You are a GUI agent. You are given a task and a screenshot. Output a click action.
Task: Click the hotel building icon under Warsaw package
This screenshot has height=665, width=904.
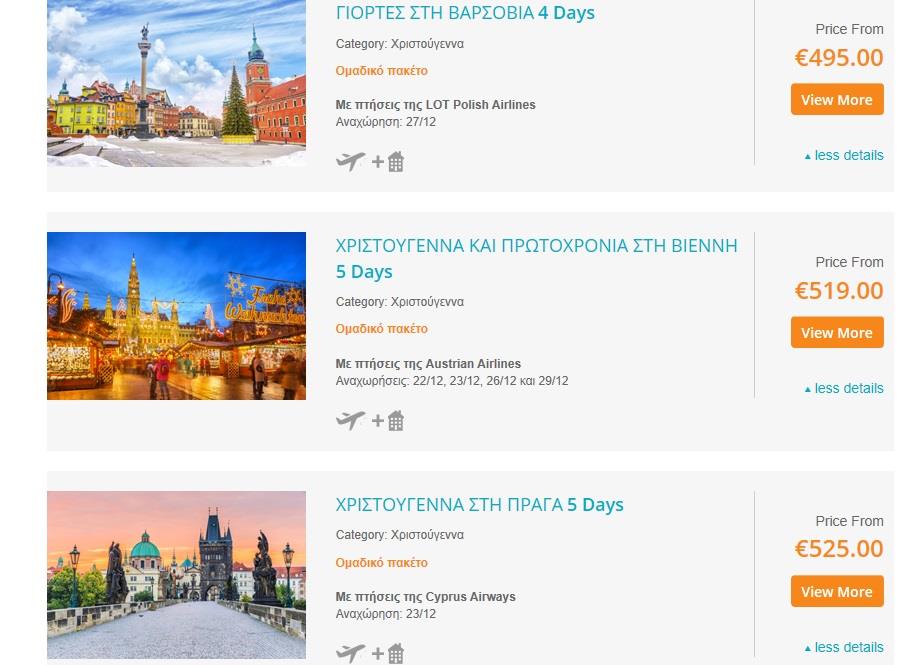[396, 162]
